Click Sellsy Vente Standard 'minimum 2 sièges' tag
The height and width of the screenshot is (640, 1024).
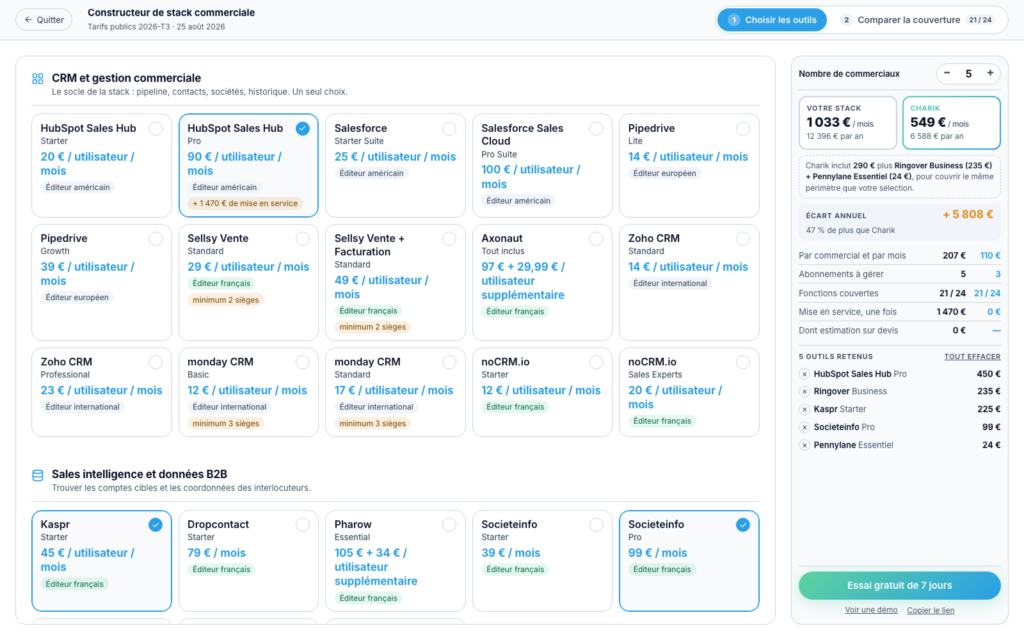click(x=225, y=300)
